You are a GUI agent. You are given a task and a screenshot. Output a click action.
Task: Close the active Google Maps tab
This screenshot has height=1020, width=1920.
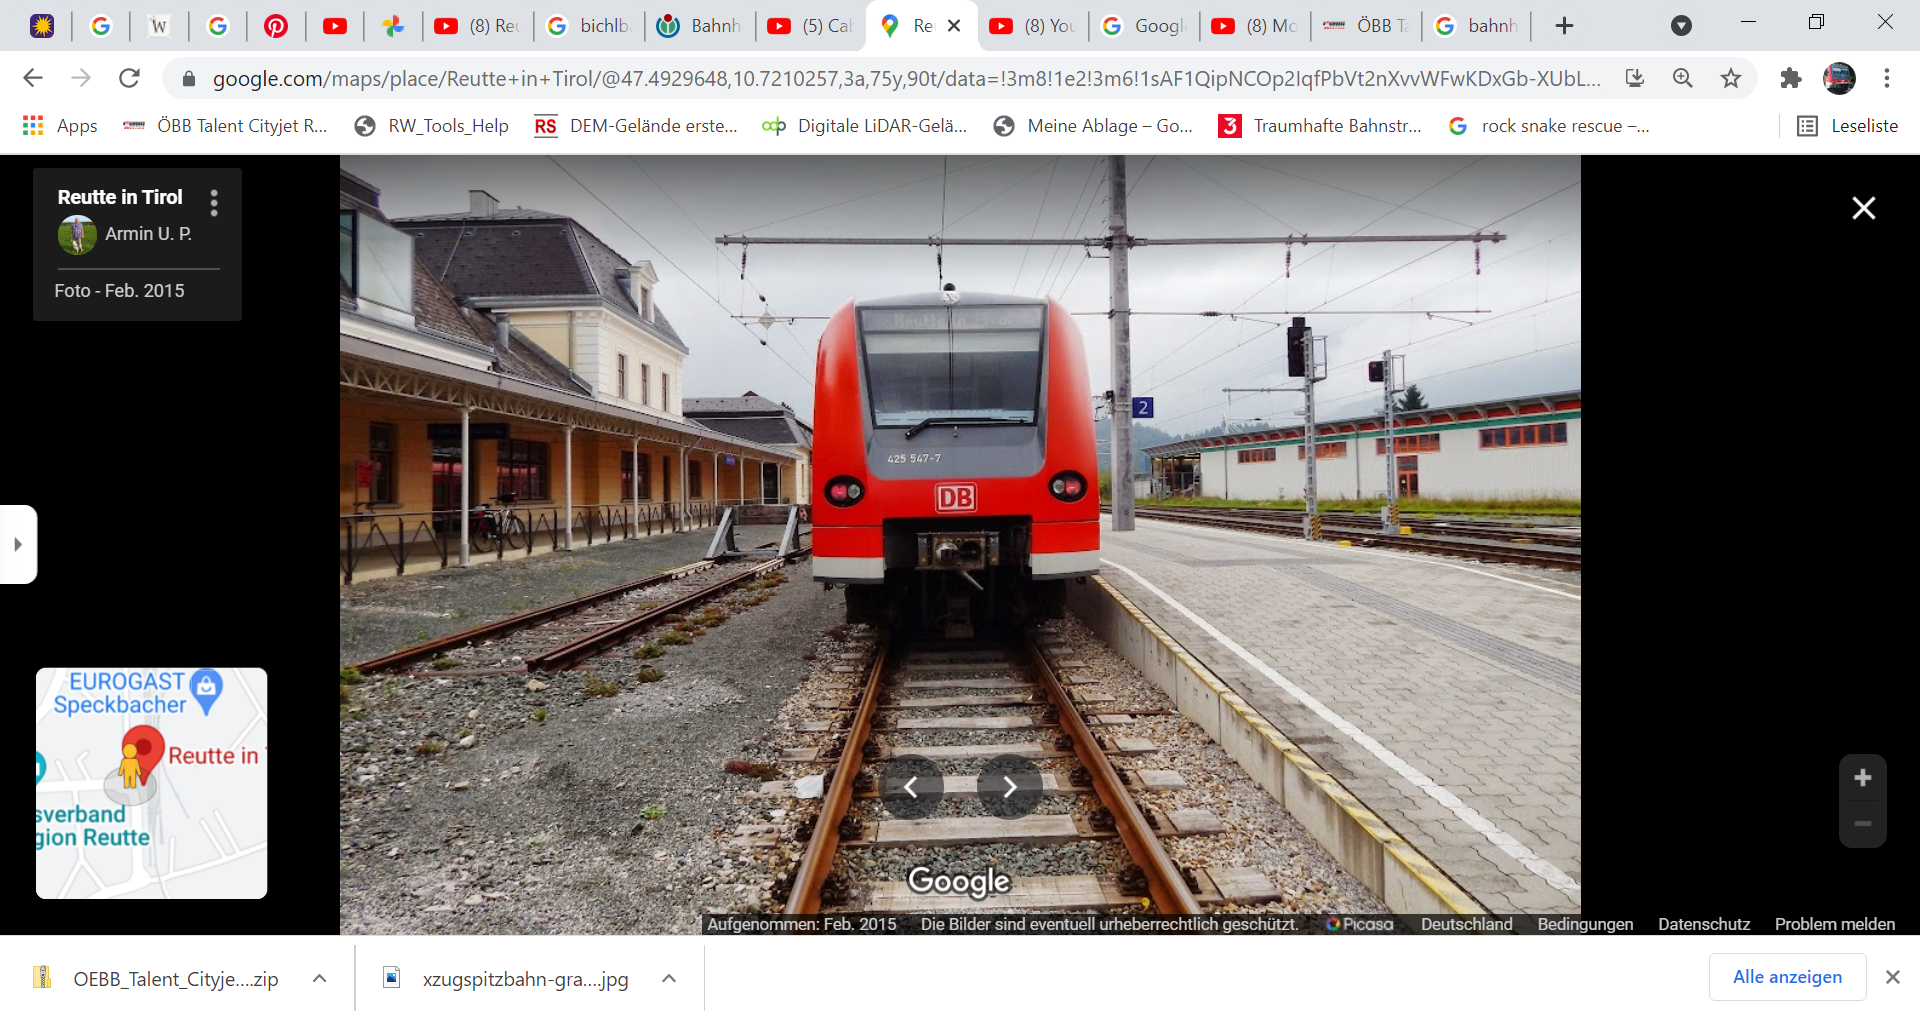point(954,26)
